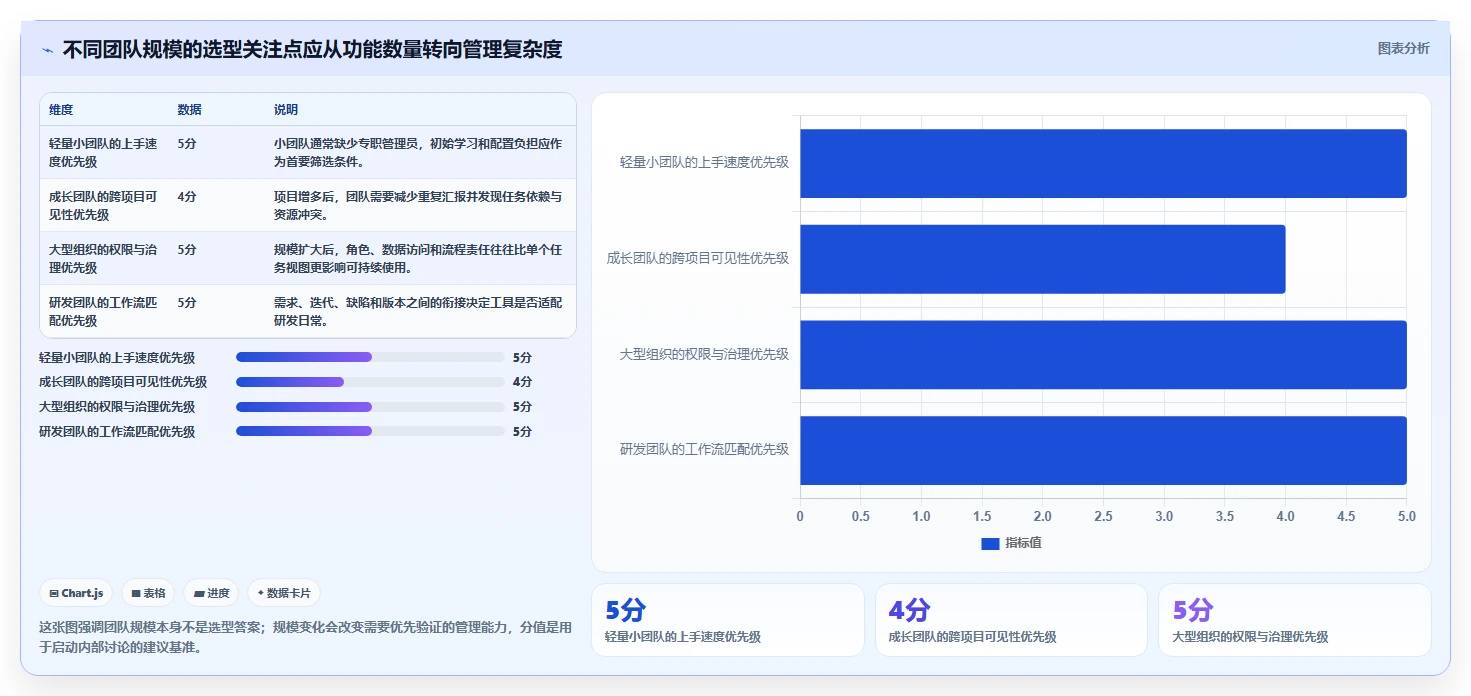
Task: Click description starting 项目增多后
Action: click(418, 205)
